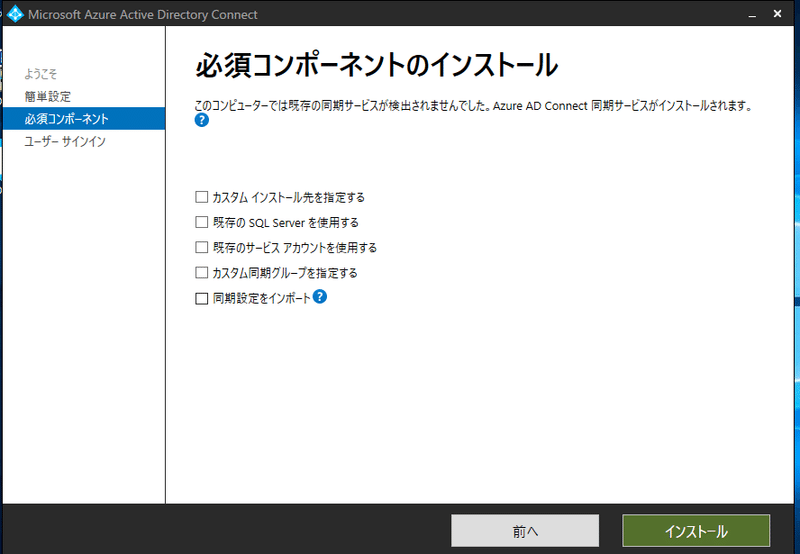Screen dimensions: 800x554
Task: Open ユーザー サインイン step in sidebar
Action: pyautogui.click(x=65, y=141)
